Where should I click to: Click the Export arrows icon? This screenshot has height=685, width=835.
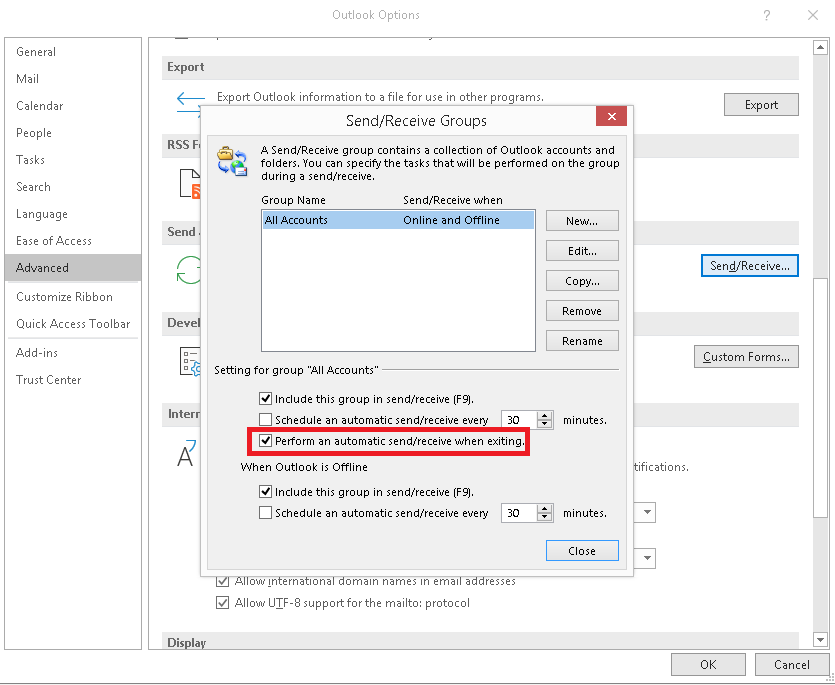[x=190, y=102]
